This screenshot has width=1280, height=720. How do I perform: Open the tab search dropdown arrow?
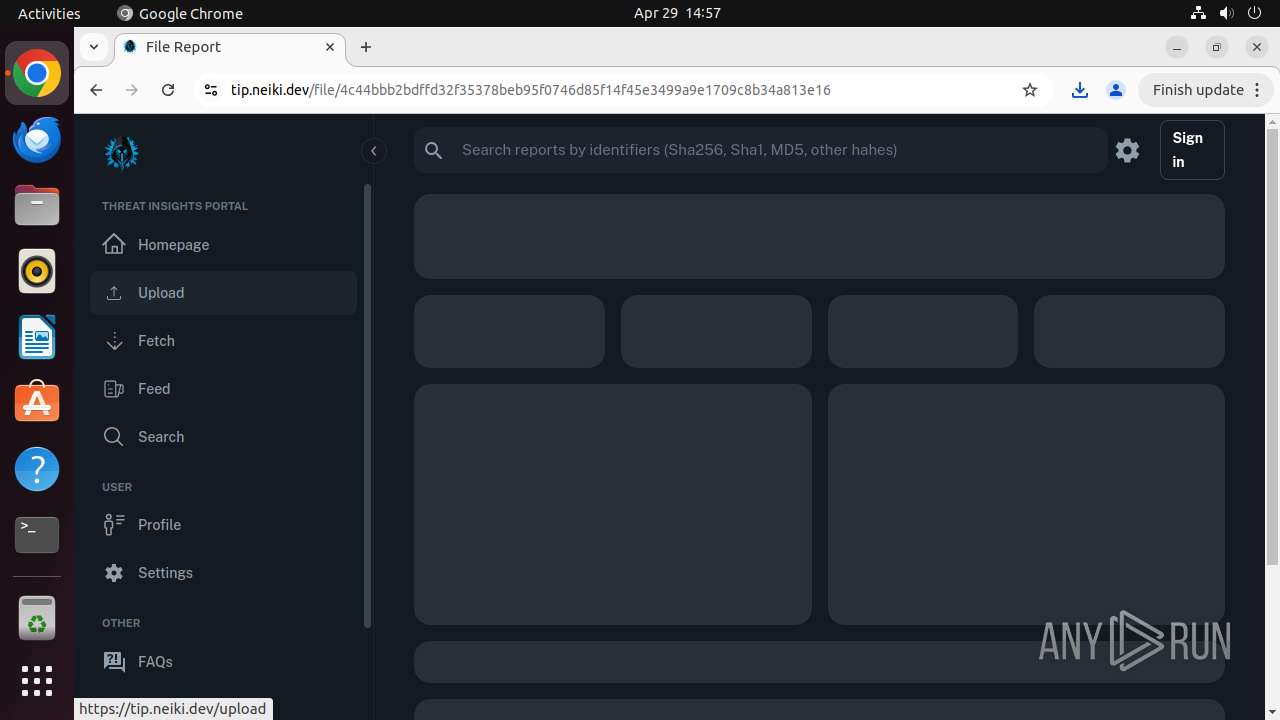point(93,47)
